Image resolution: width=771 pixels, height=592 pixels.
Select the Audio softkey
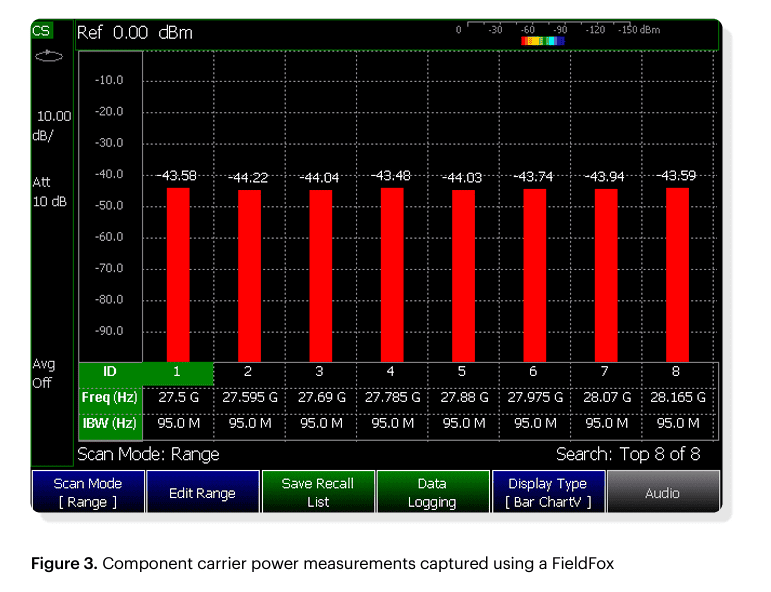(x=663, y=492)
